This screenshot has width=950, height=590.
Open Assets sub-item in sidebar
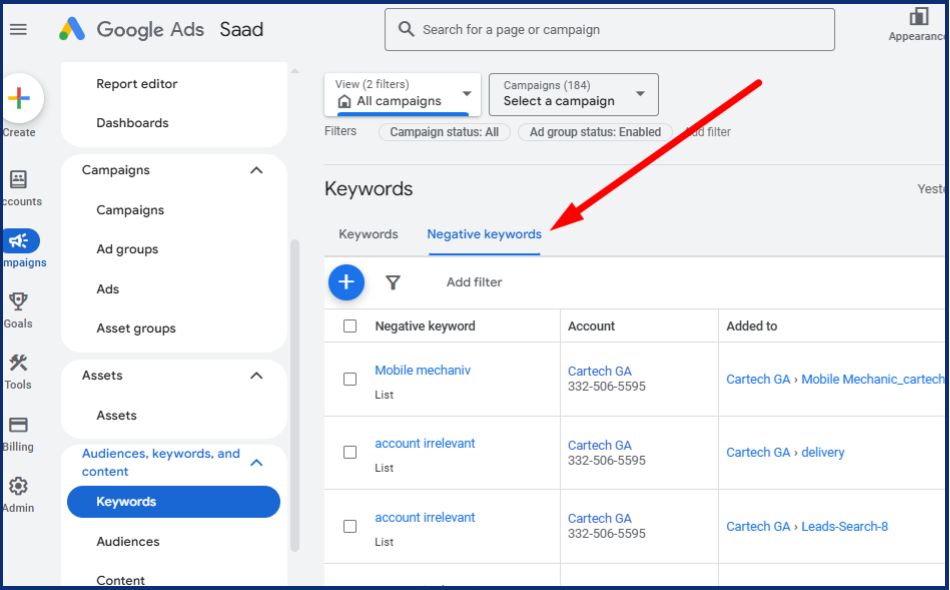click(116, 416)
